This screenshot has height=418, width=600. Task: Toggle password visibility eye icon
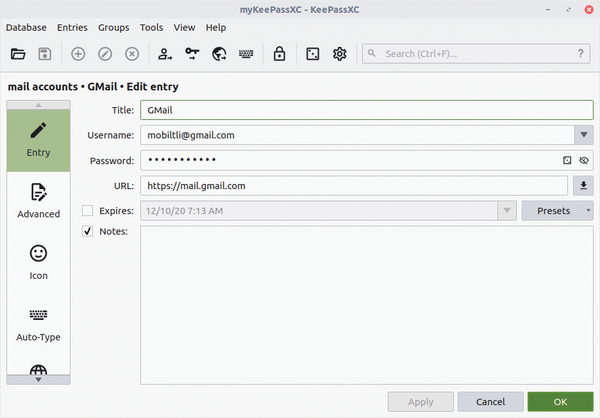pos(584,160)
